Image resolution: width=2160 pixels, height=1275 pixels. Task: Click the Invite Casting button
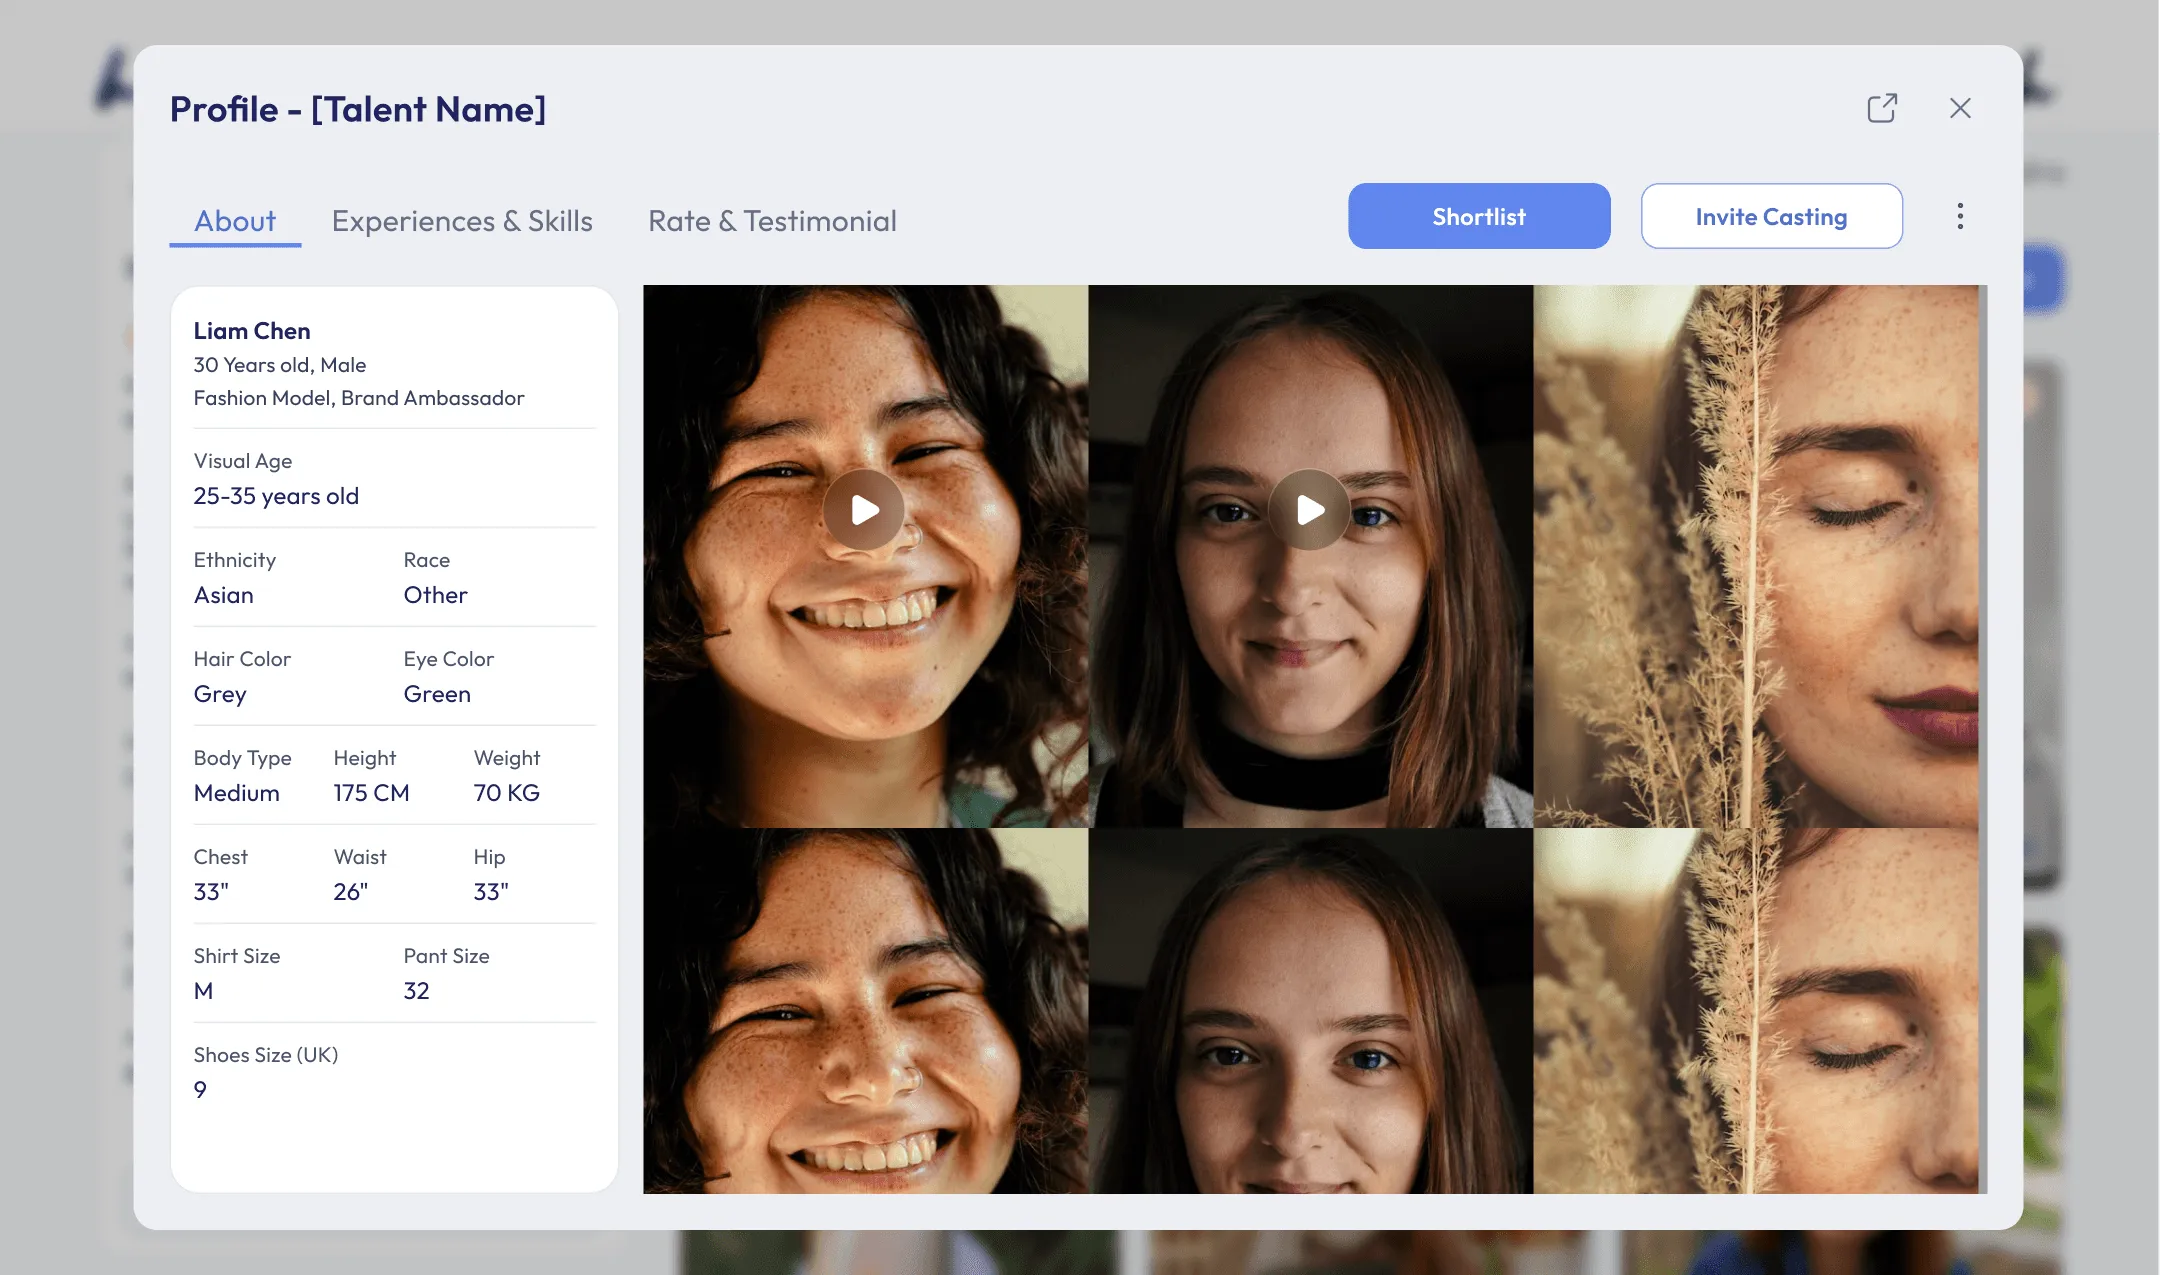point(1771,216)
